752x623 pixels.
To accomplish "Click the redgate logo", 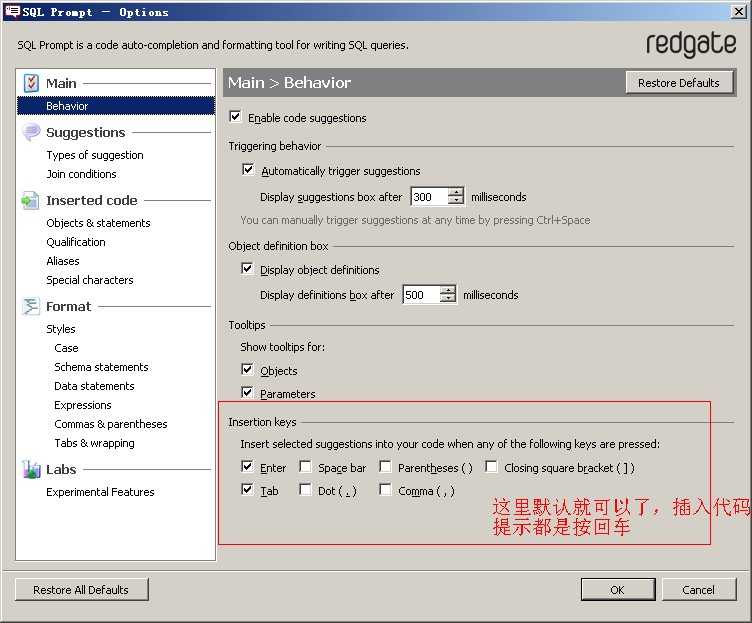I will 691,45.
